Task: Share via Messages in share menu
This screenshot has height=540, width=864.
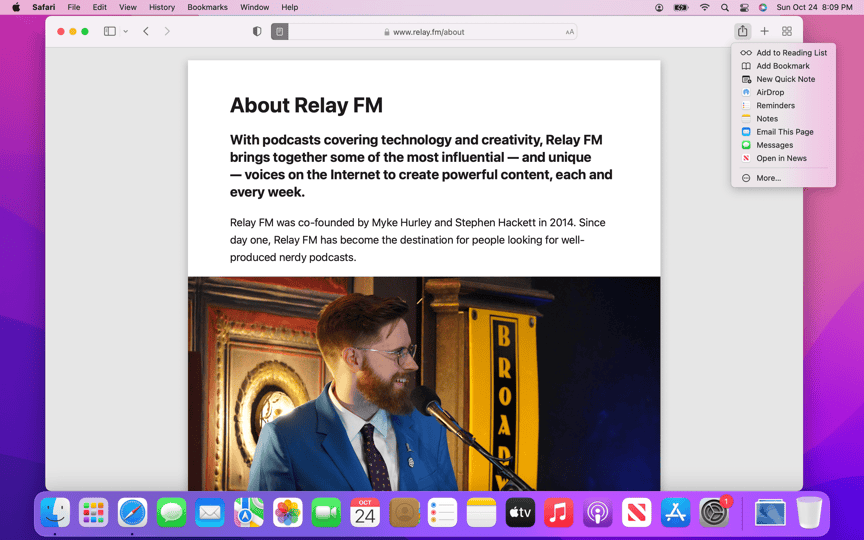Action: (784, 145)
